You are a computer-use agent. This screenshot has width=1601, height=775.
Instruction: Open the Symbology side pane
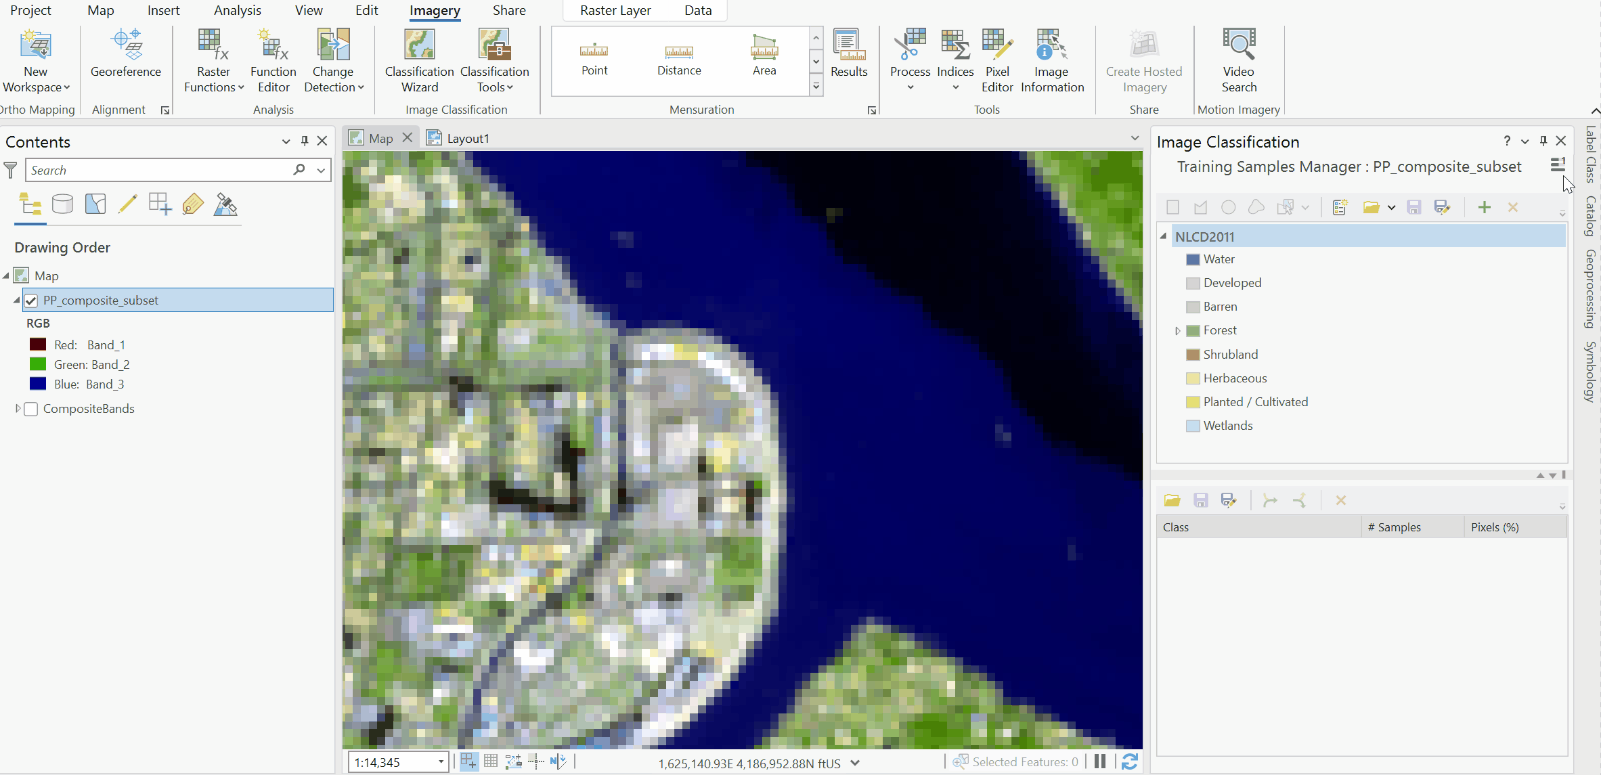point(1590,372)
